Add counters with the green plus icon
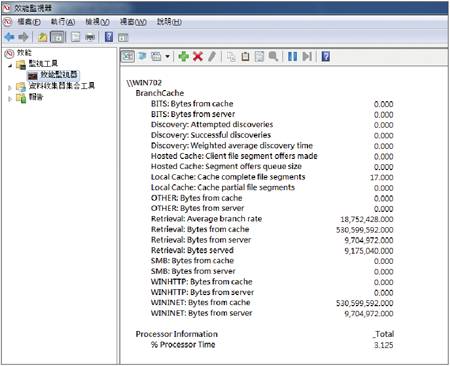Image resolution: width=450 pixels, height=366 pixels. (183, 56)
